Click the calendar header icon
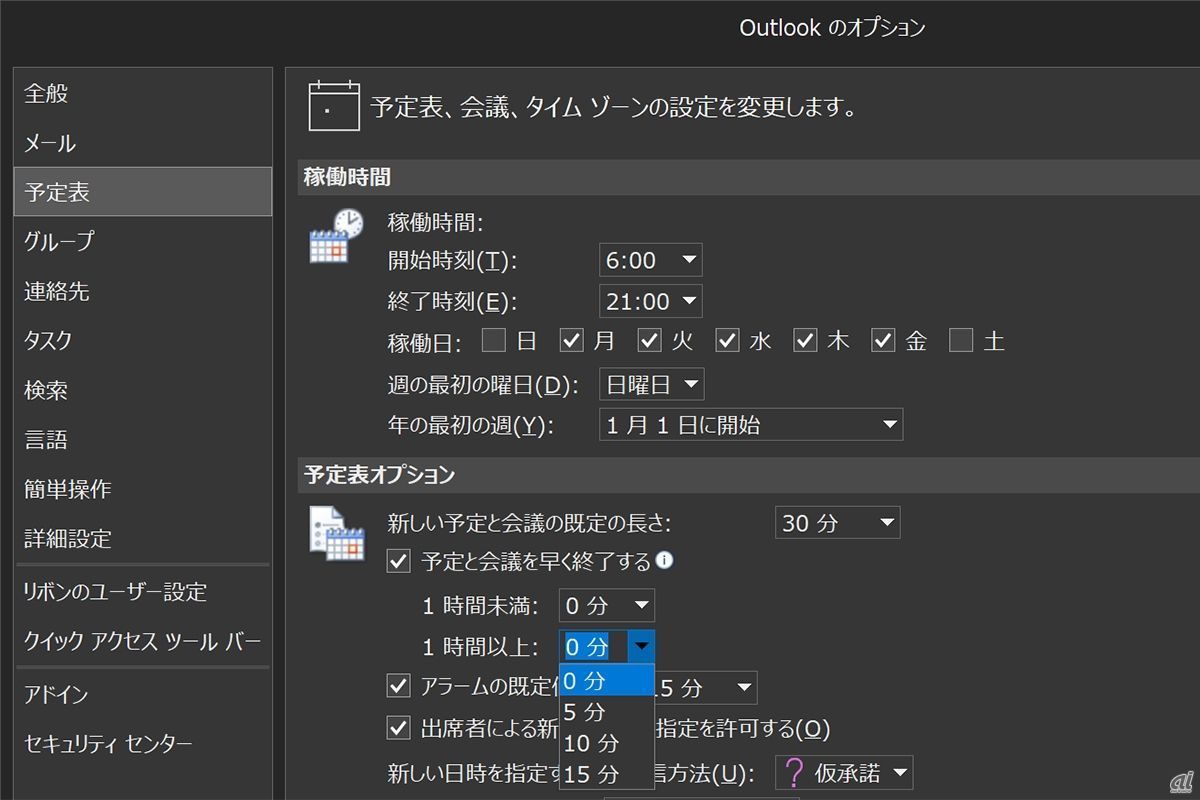Screen dimensions: 1200x800 click(334, 106)
